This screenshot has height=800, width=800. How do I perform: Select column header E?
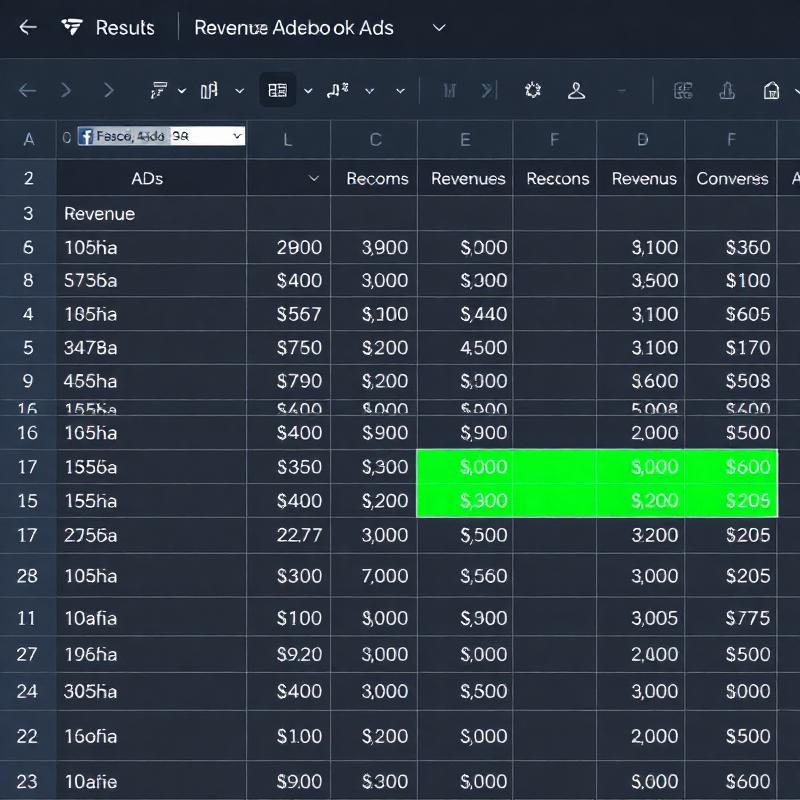[465, 139]
